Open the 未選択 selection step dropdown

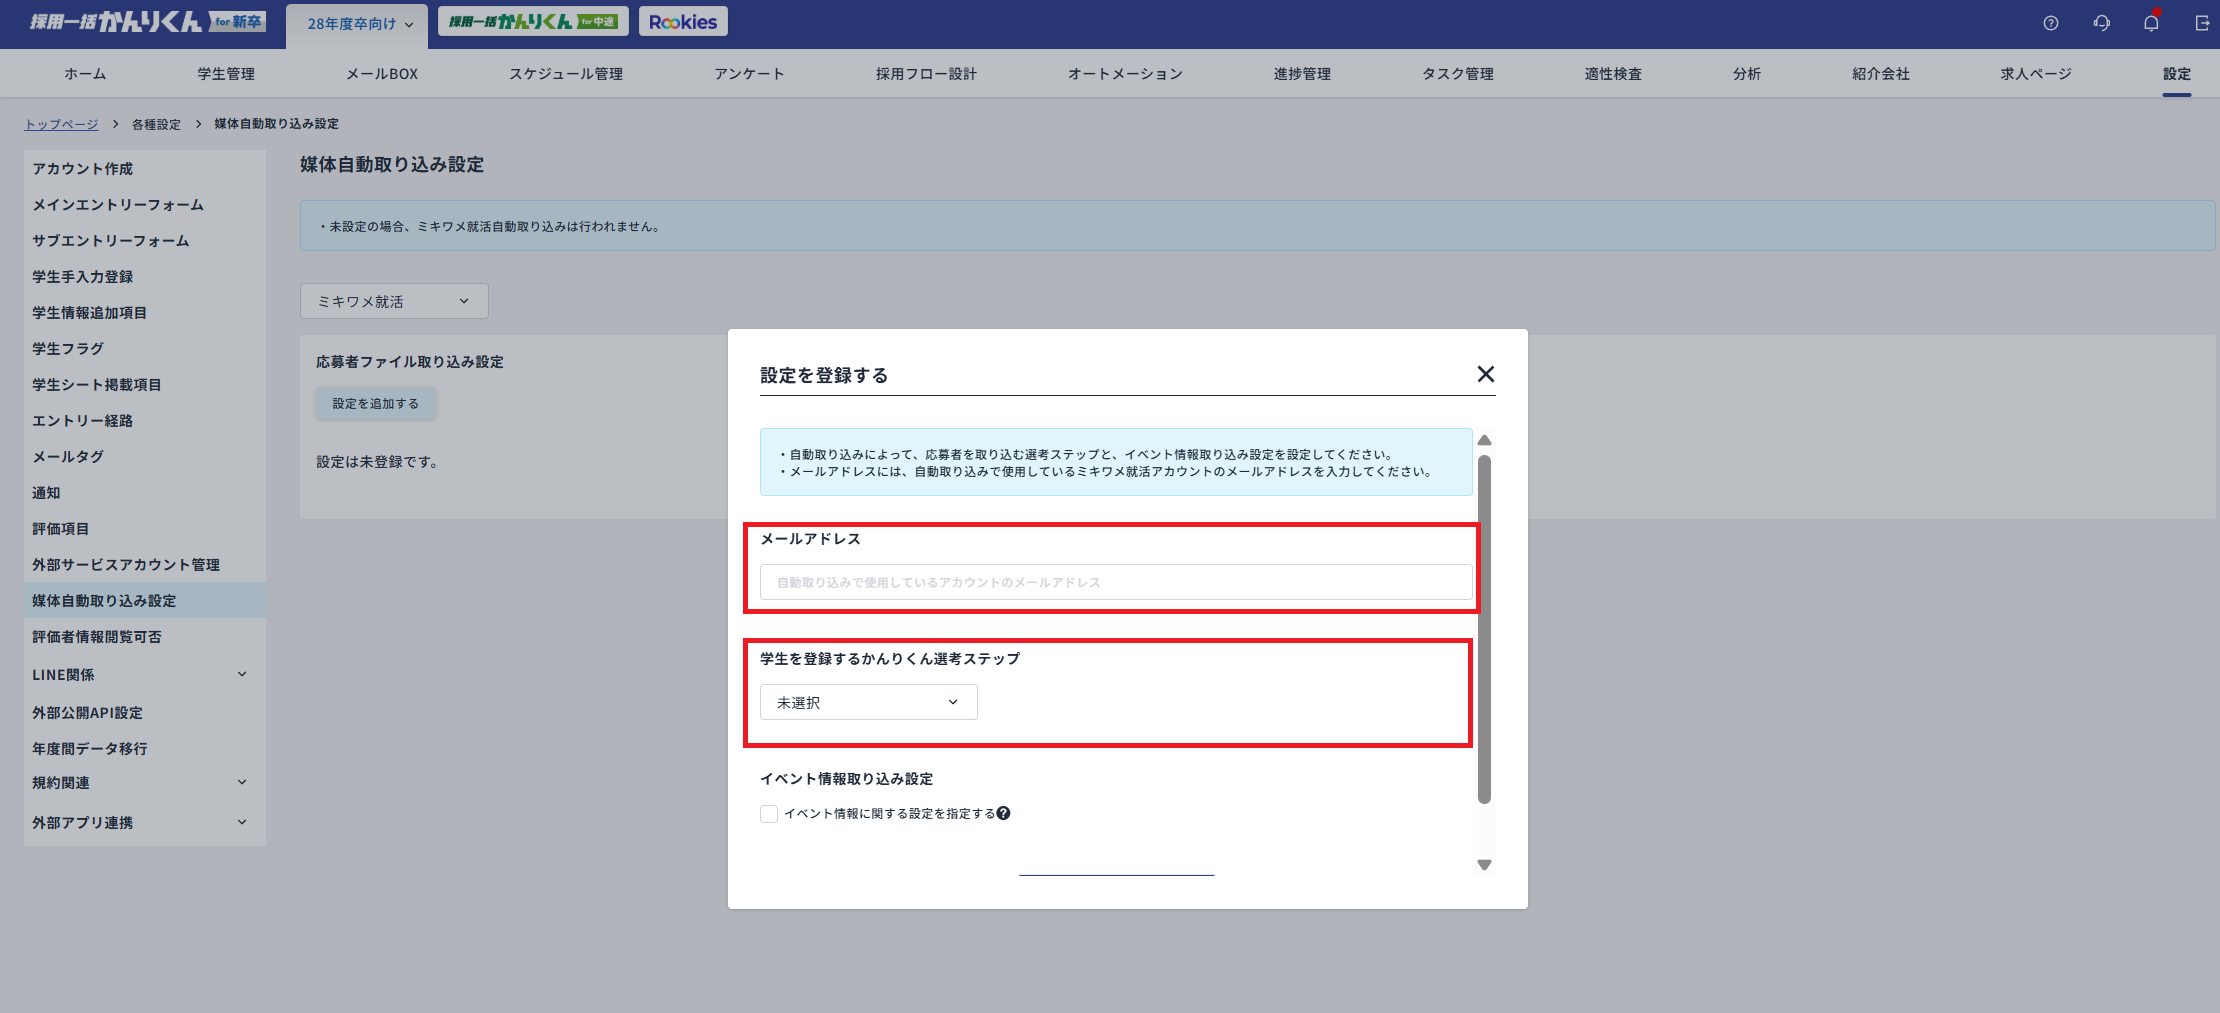point(868,701)
